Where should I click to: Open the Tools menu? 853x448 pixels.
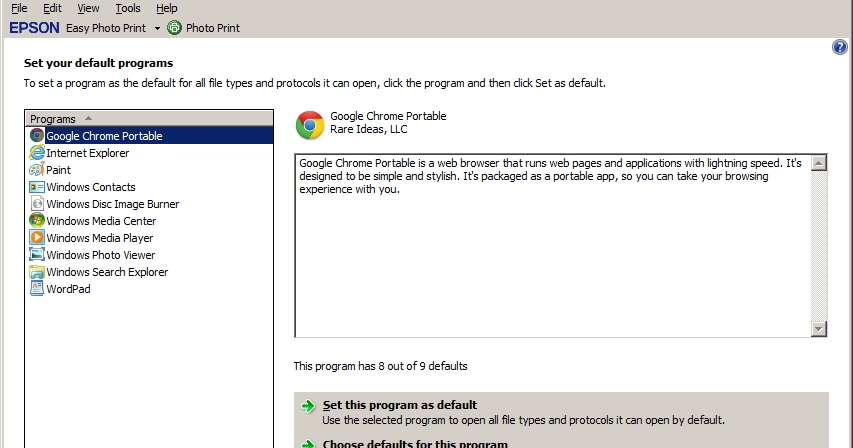(x=128, y=8)
